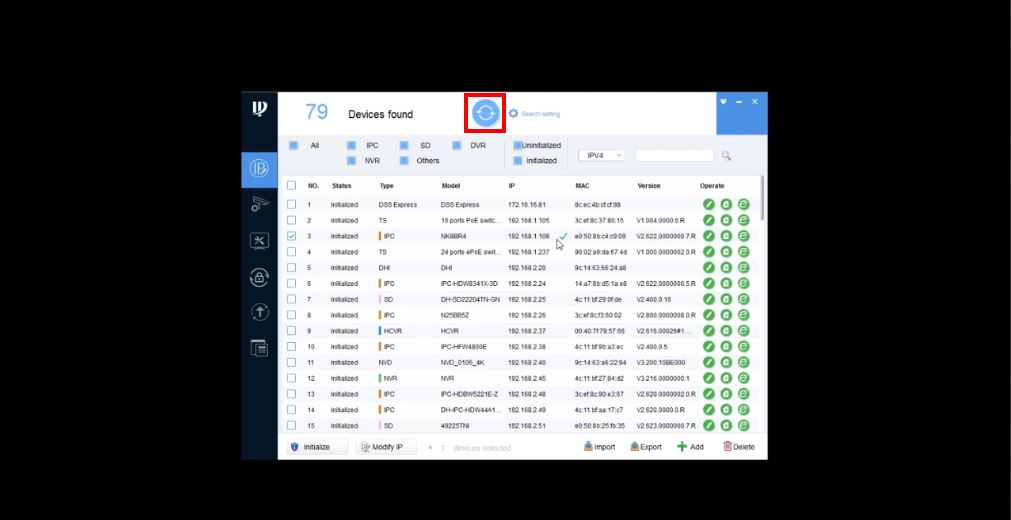Open the IPV4 dropdown
The width and height of the screenshot is (1011, 520).
pyautogui.click(x=602, y=155)
